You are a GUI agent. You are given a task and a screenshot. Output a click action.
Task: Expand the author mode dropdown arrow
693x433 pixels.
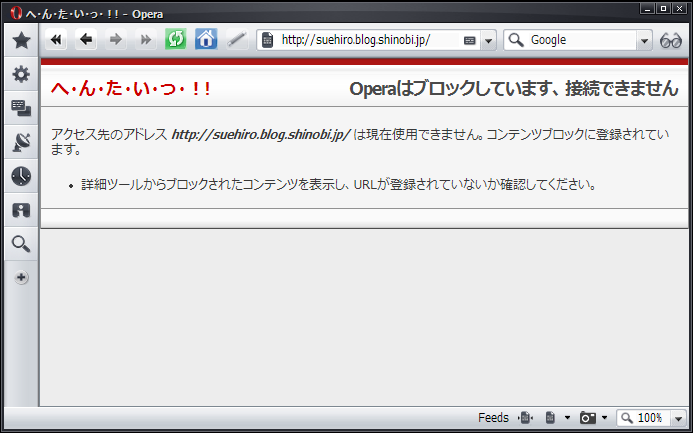coord(567,418)
